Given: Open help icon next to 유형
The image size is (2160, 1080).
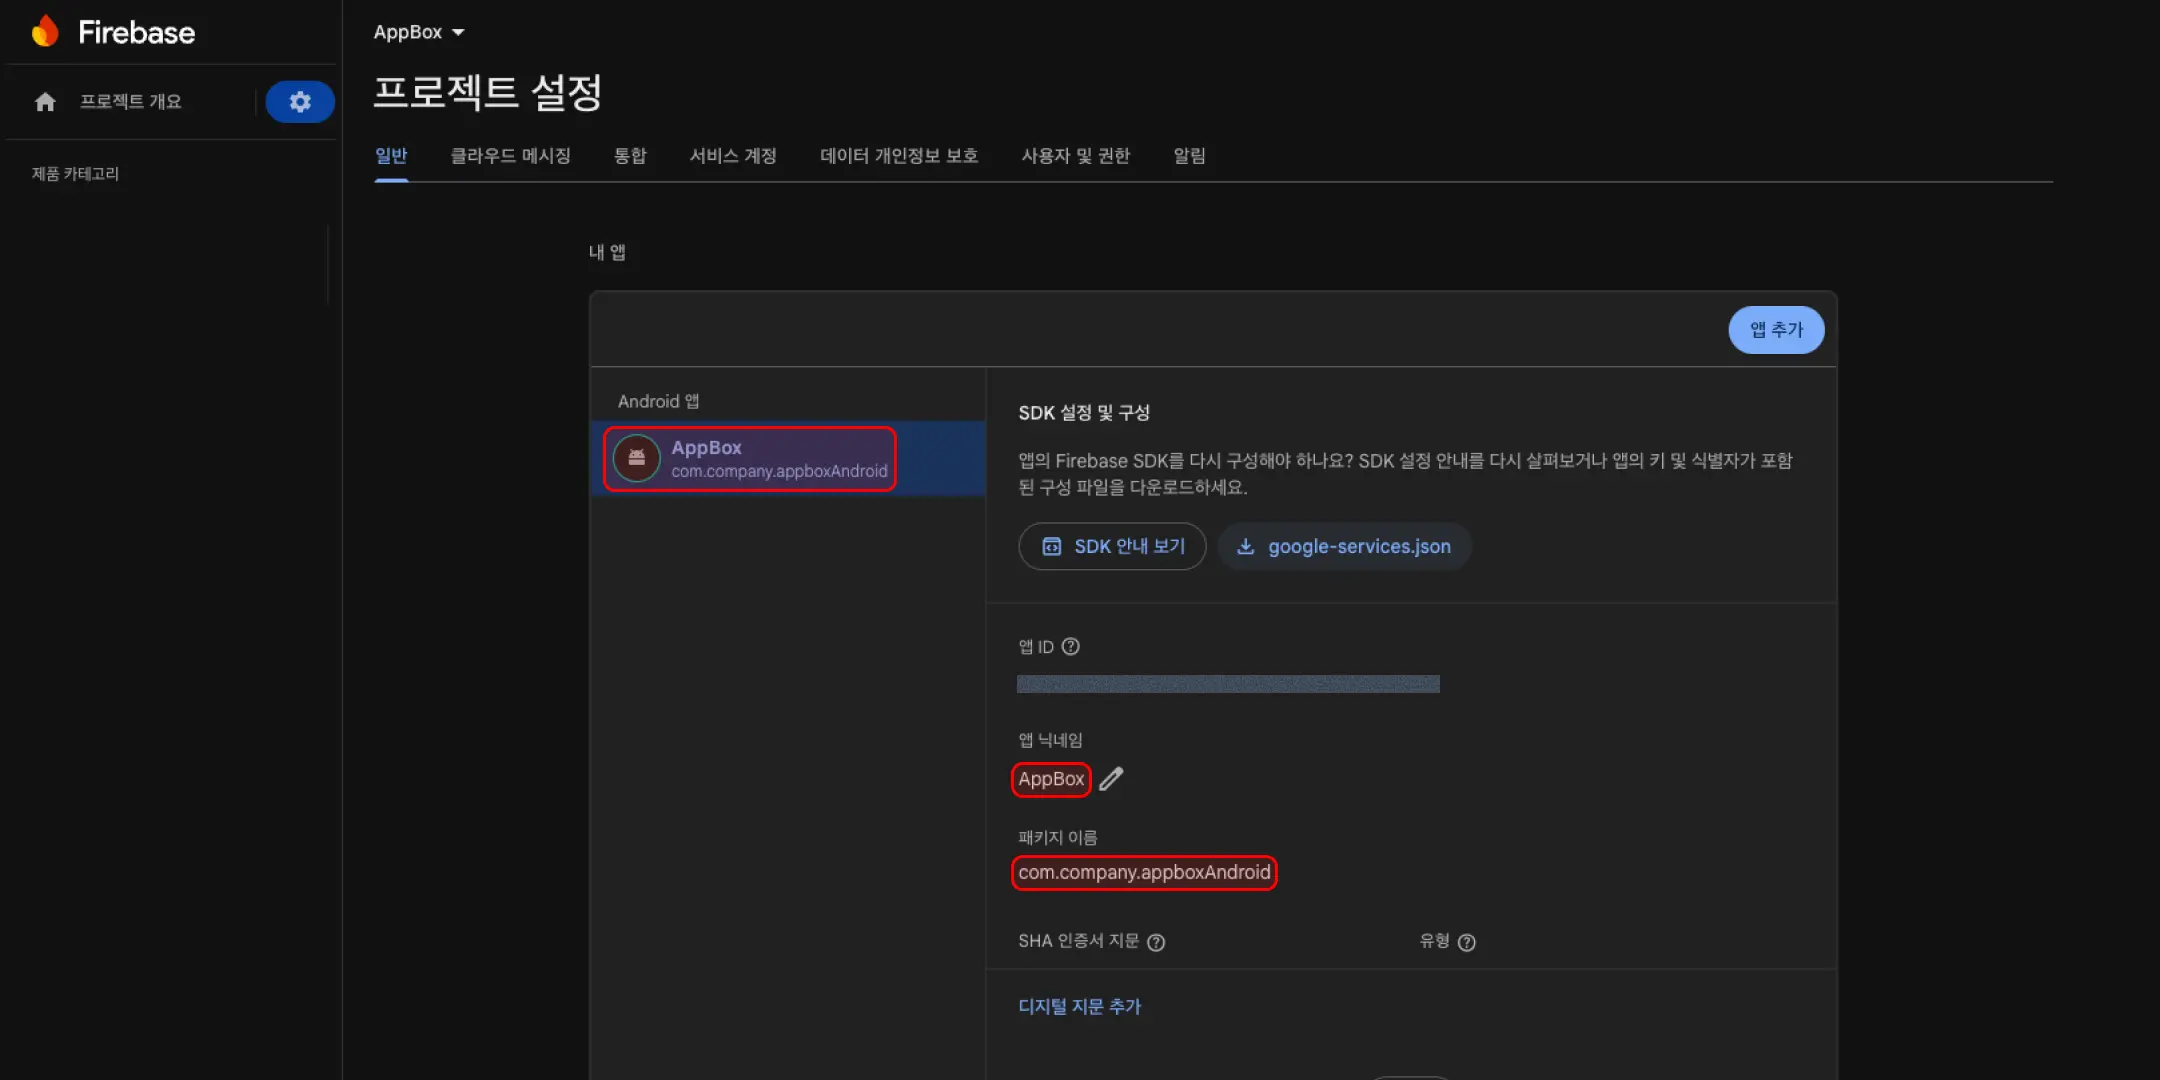Looking at the screenshot, I should pyautogui.click(x=1467, y=942).
